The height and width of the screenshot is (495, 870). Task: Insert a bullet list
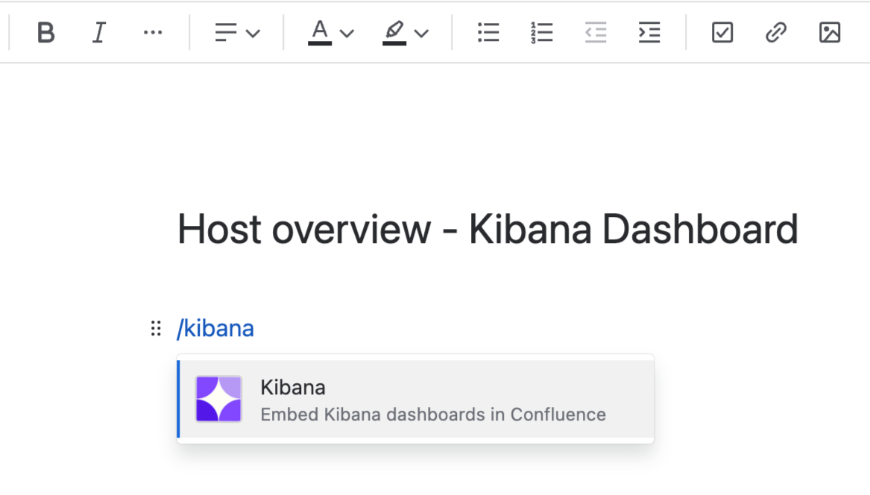pos(488,33)
